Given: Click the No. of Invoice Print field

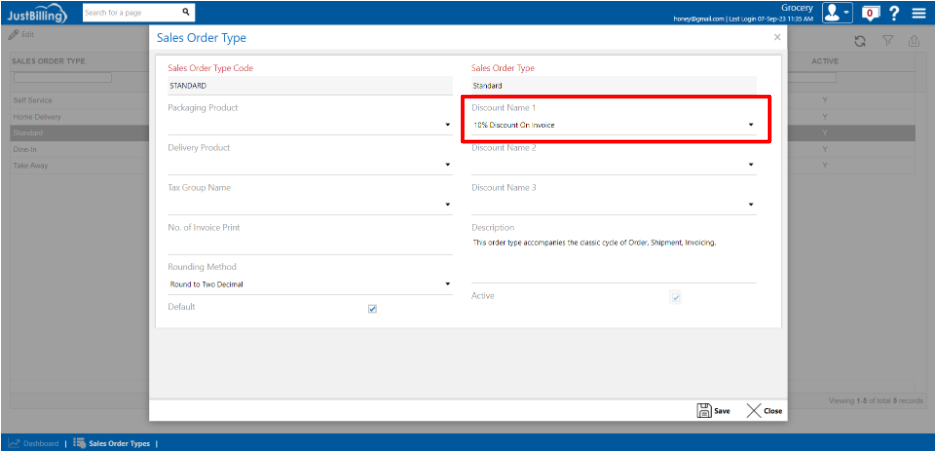Looking at the screenshot, I should (x=310, y=245).
